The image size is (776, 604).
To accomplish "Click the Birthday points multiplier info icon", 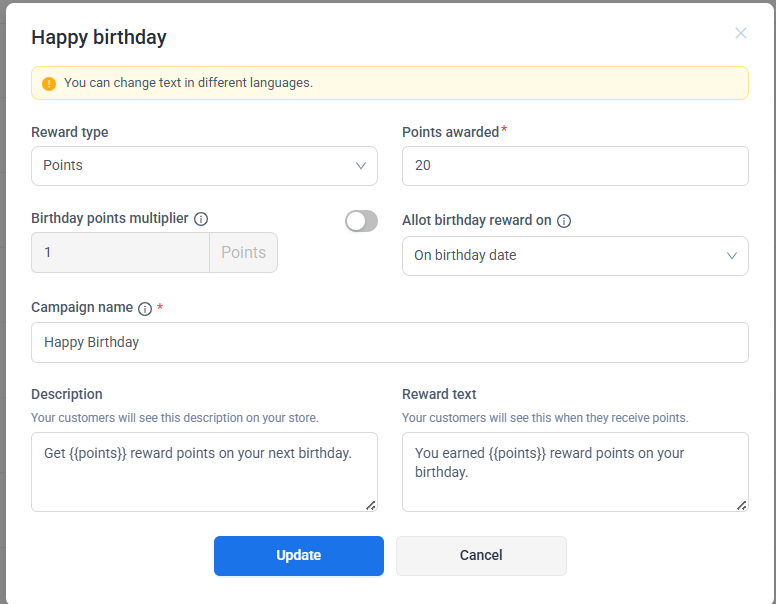I will point(201,219).
